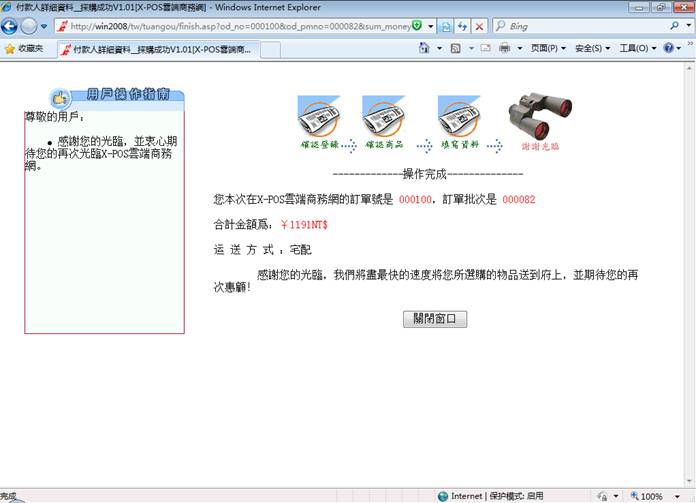Open the 工具(O) dropdown menu

[x=637, y=48]
